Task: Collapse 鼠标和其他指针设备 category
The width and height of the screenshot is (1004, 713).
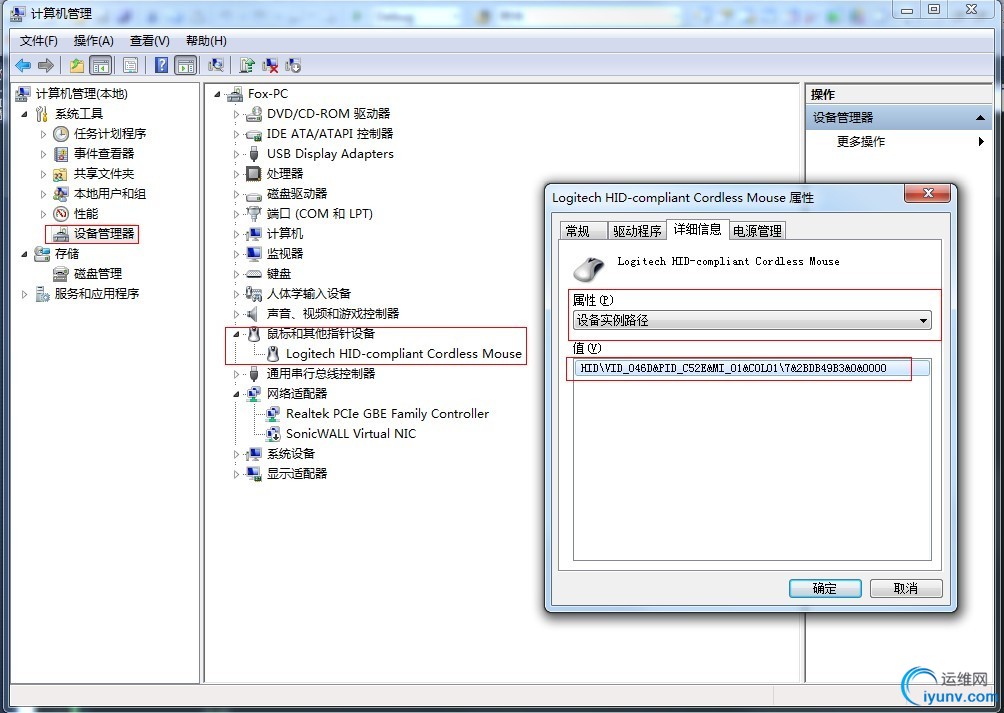Action: pyautogui.click(x=236, y=333)
